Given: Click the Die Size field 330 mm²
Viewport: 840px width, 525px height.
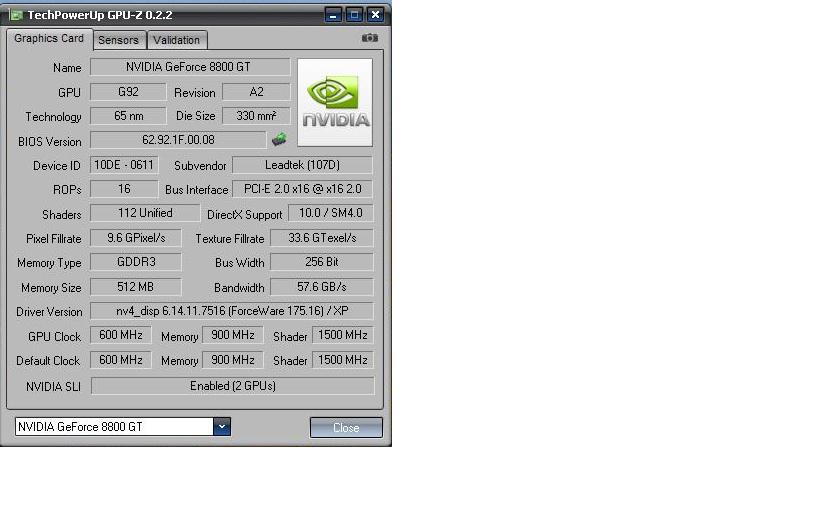Looking at the screenshot, I should coord(256,116).
